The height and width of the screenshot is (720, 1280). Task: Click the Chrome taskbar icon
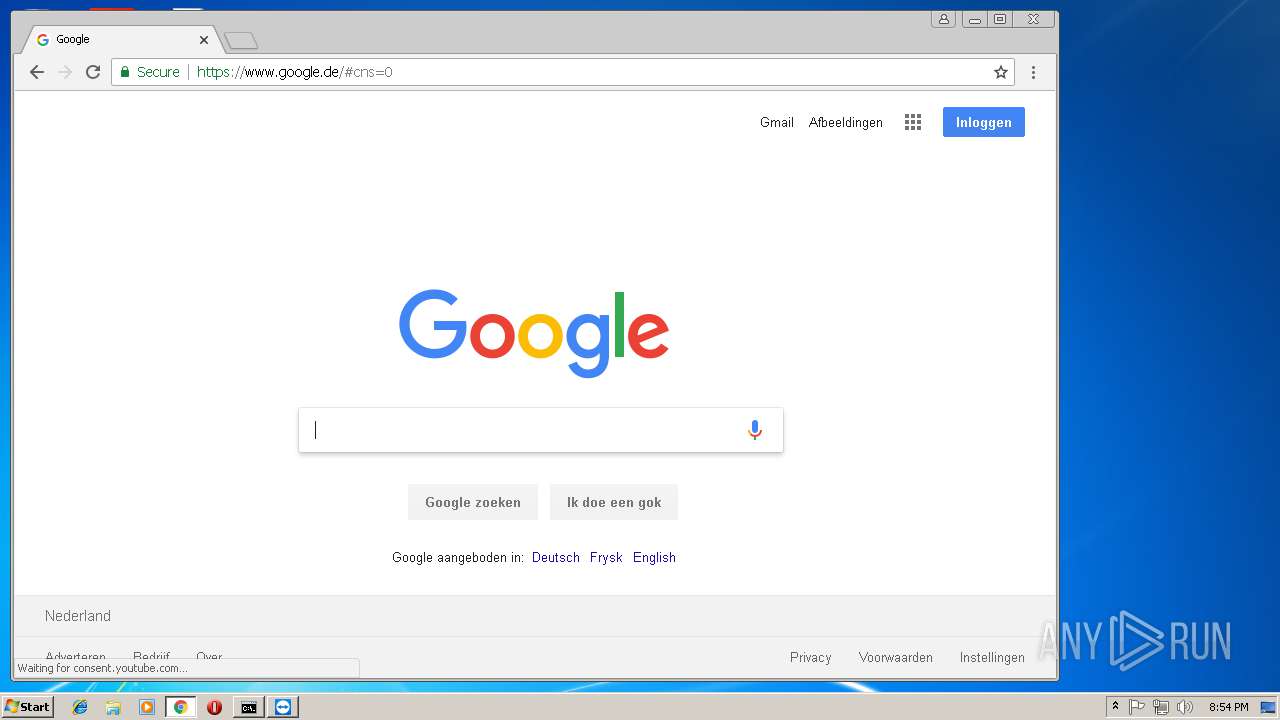pyautogui.click(x=181, y=707)
